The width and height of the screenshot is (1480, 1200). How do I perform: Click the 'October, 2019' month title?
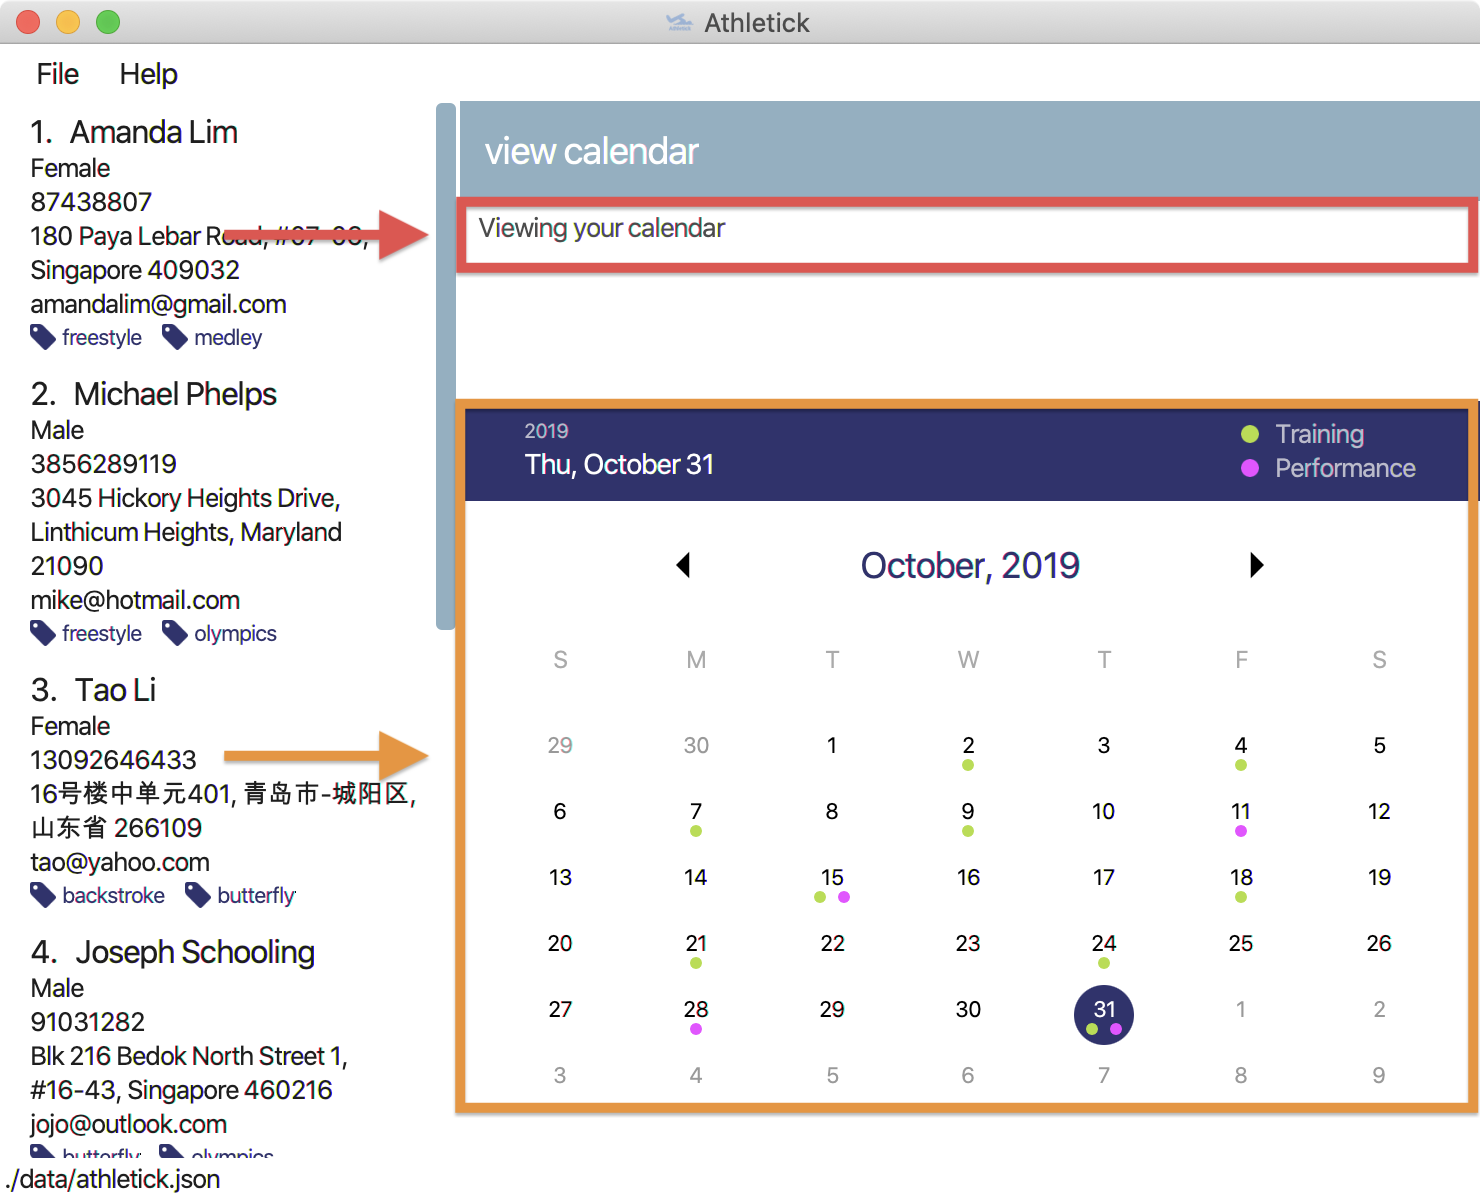click(x=970, y=566)
